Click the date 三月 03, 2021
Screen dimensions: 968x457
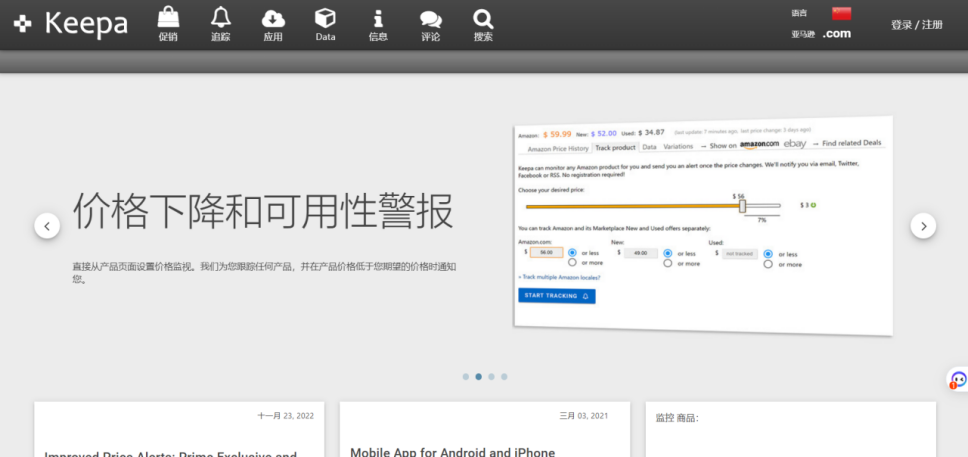tap(583, 416)
